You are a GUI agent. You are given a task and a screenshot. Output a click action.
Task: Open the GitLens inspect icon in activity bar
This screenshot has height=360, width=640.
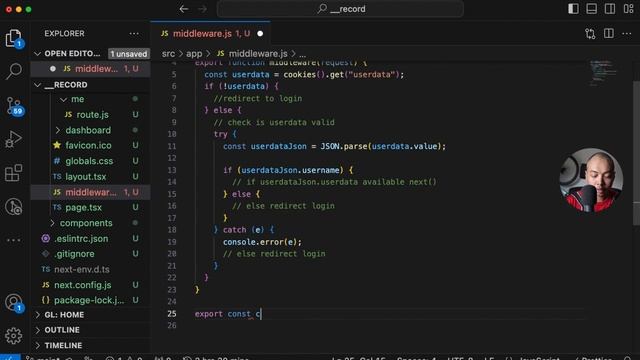(x=14, y=207)
